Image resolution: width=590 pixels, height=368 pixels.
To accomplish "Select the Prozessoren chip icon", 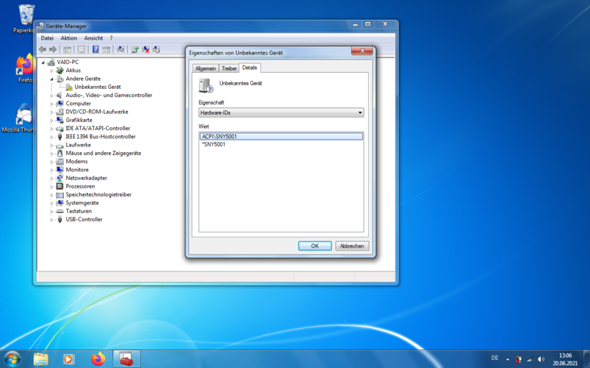I will pos(59,186).
